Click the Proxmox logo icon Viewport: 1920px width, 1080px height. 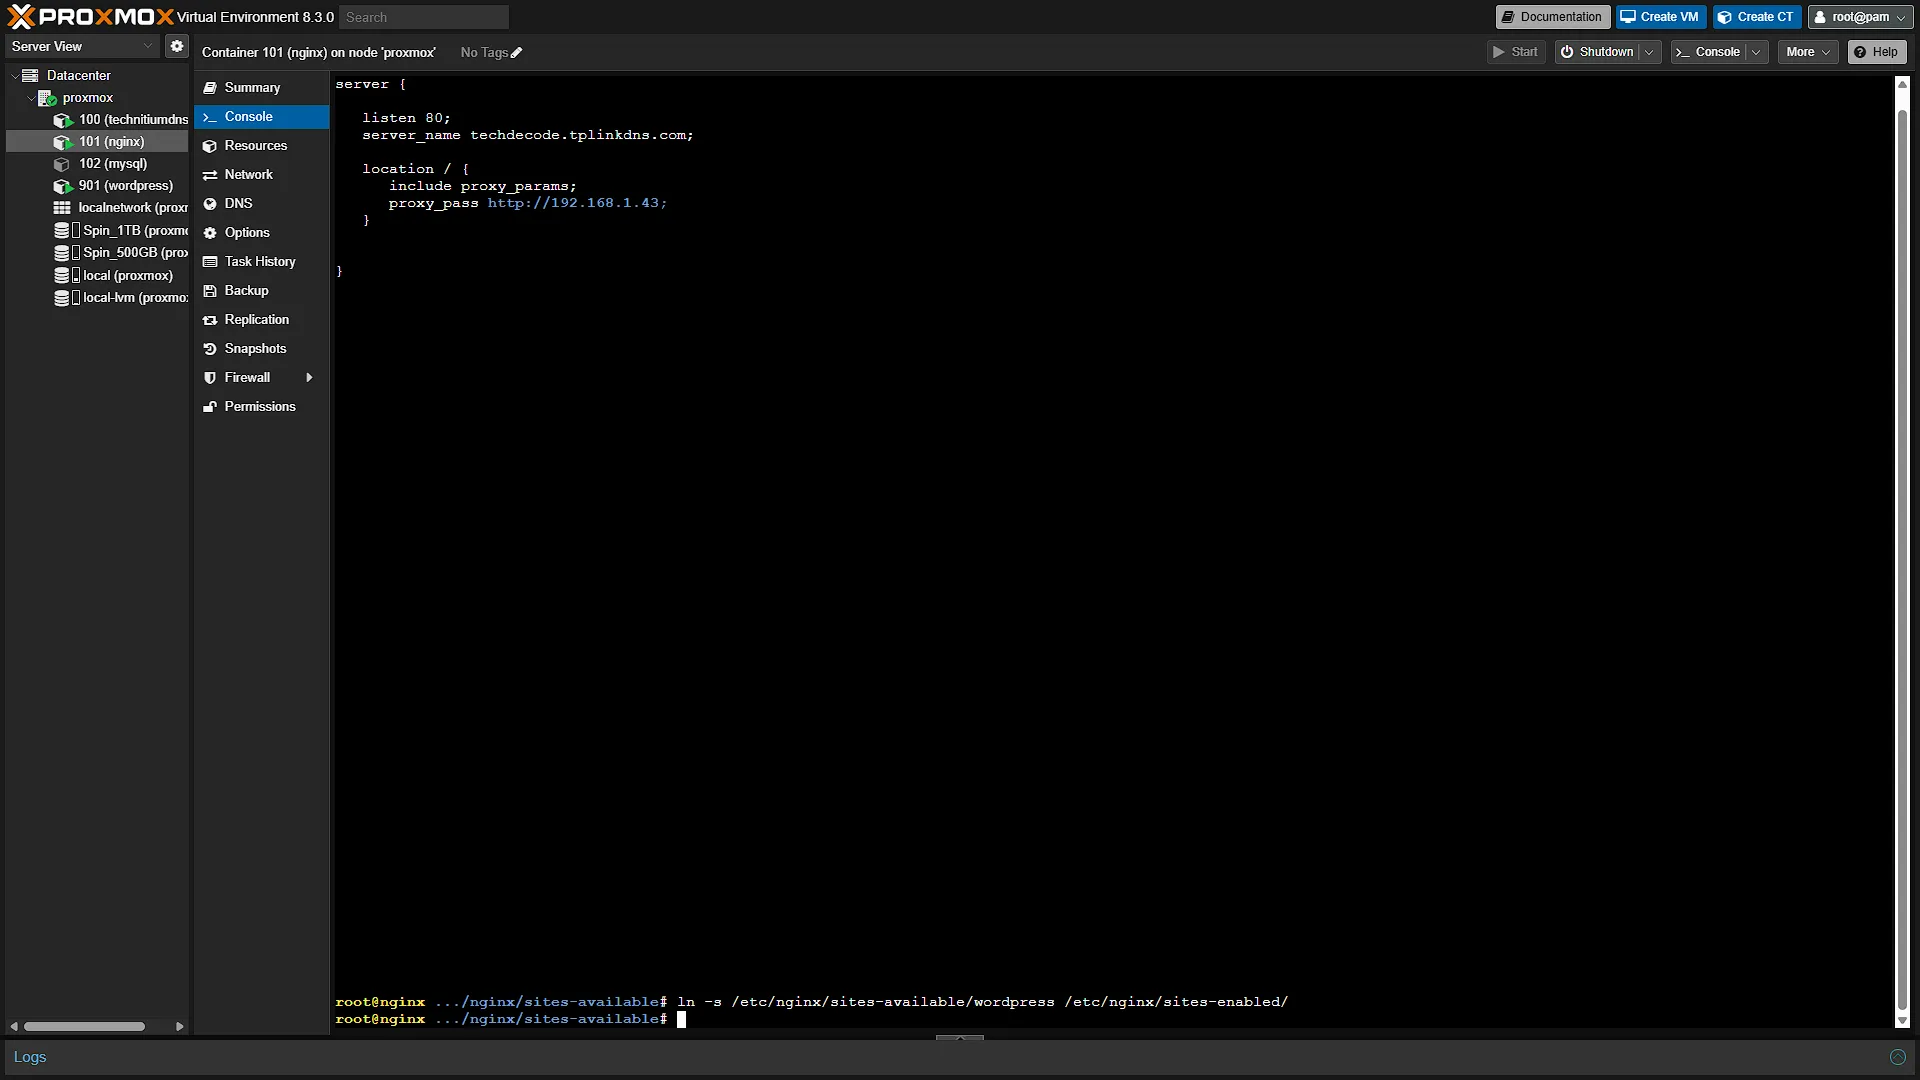tap(21, 16)
